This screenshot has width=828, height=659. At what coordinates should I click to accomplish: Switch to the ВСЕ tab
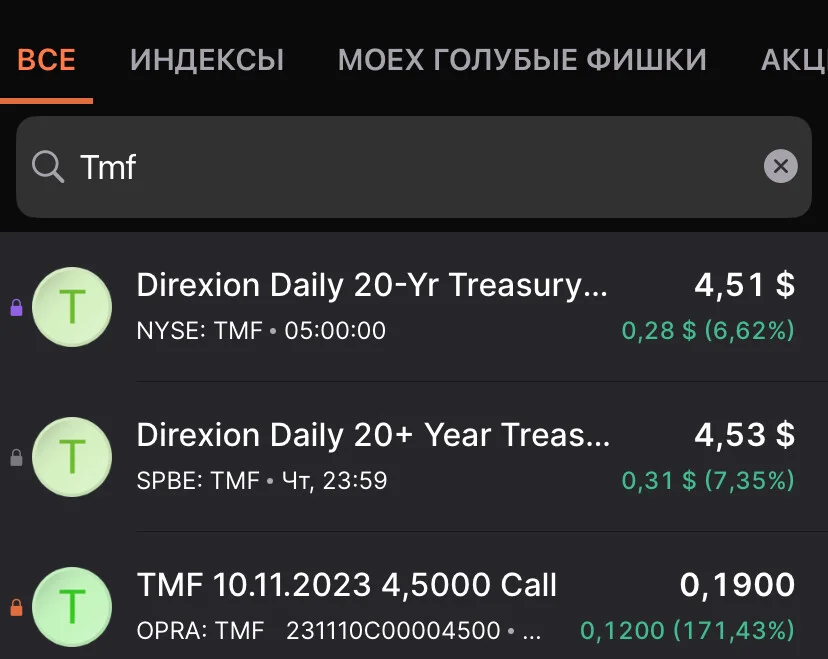click(46, 59)
